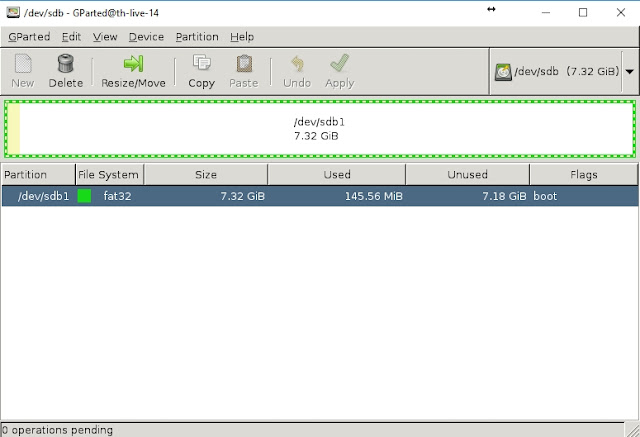Click yellow used-space strip in partition graphic
Screen dimensions: 640x437
click(13, 129)
